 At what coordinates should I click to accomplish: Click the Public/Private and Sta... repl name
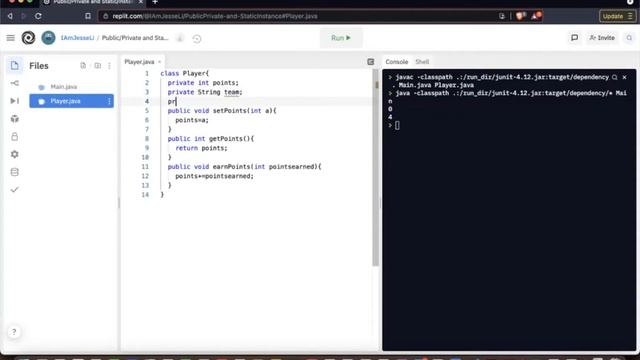click(x=135, y=38)
